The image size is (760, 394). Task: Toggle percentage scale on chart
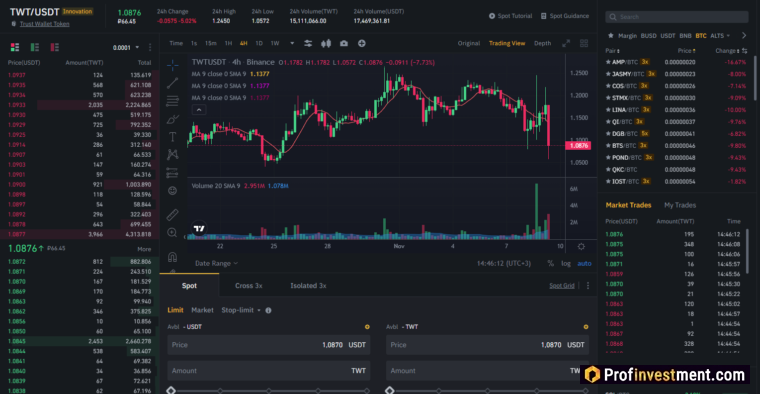551,263
